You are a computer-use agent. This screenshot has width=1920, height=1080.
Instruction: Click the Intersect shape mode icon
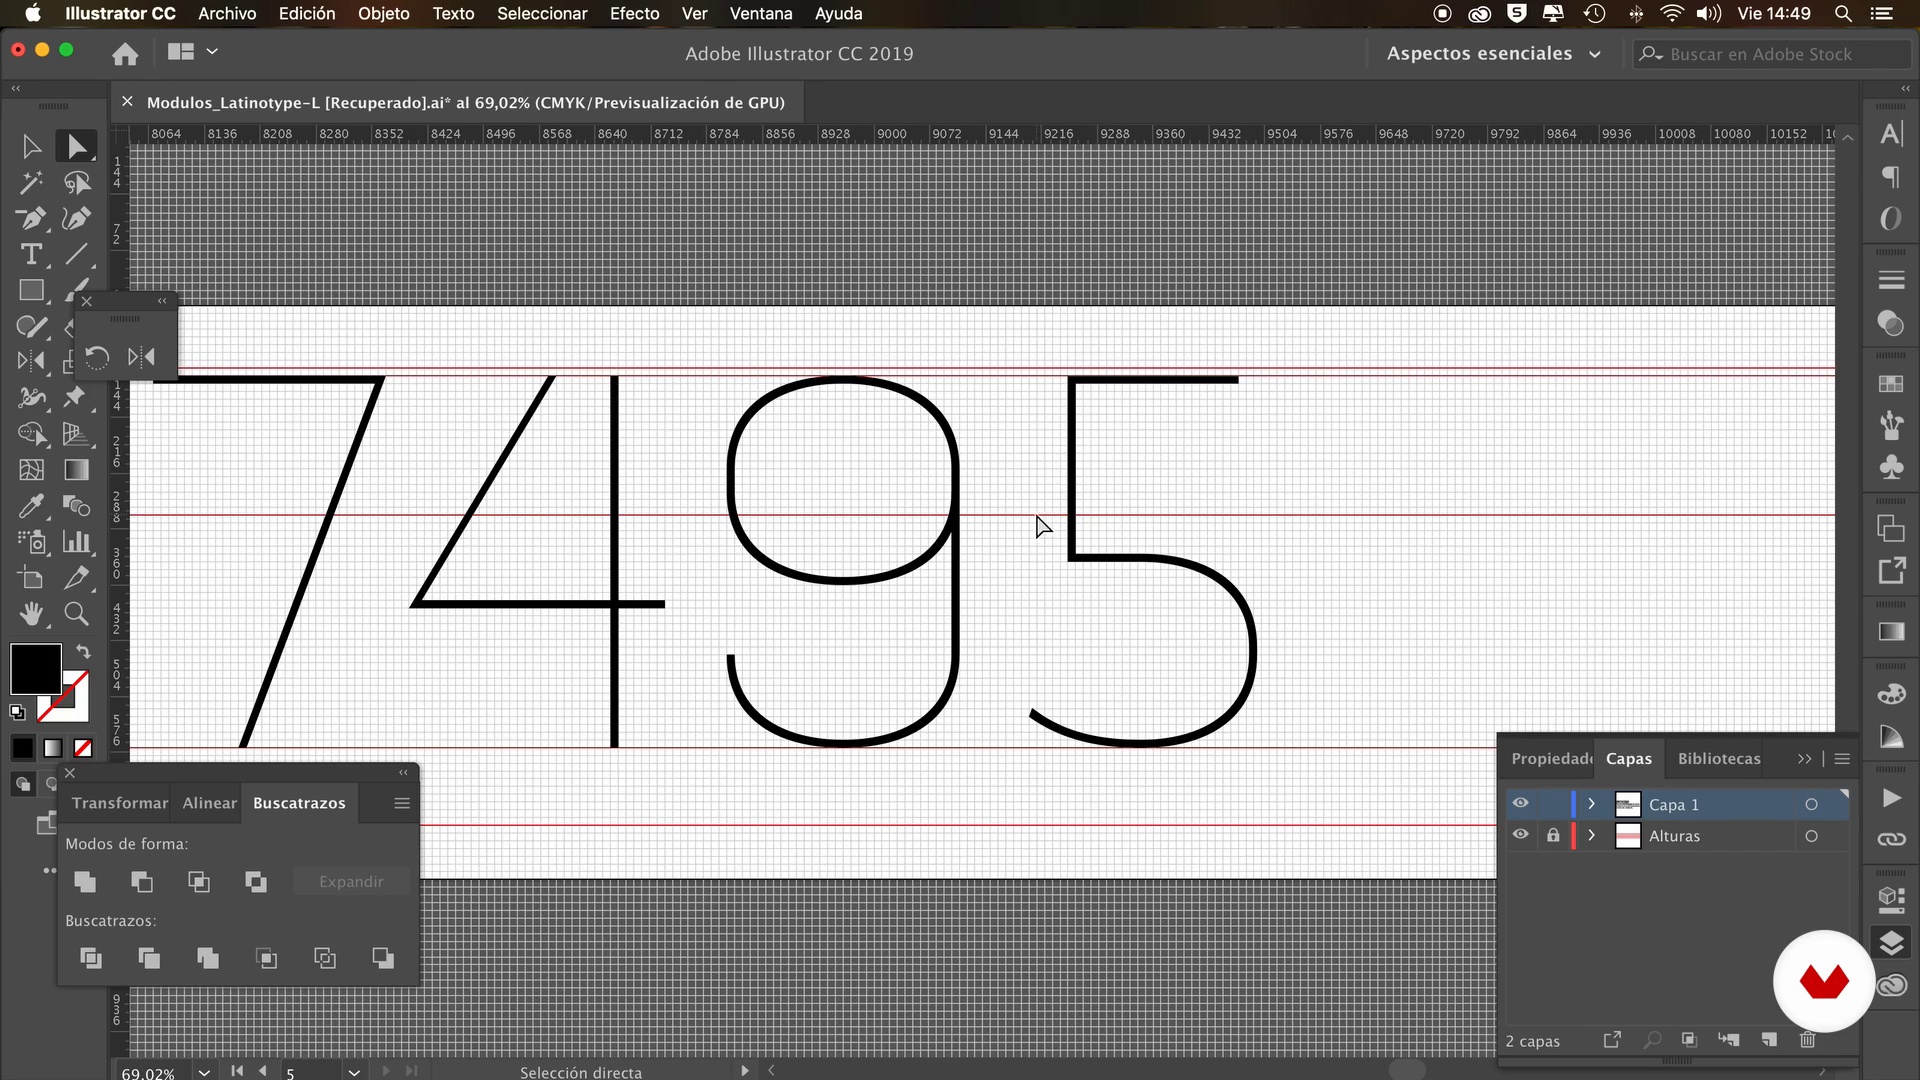click(199, 882)
